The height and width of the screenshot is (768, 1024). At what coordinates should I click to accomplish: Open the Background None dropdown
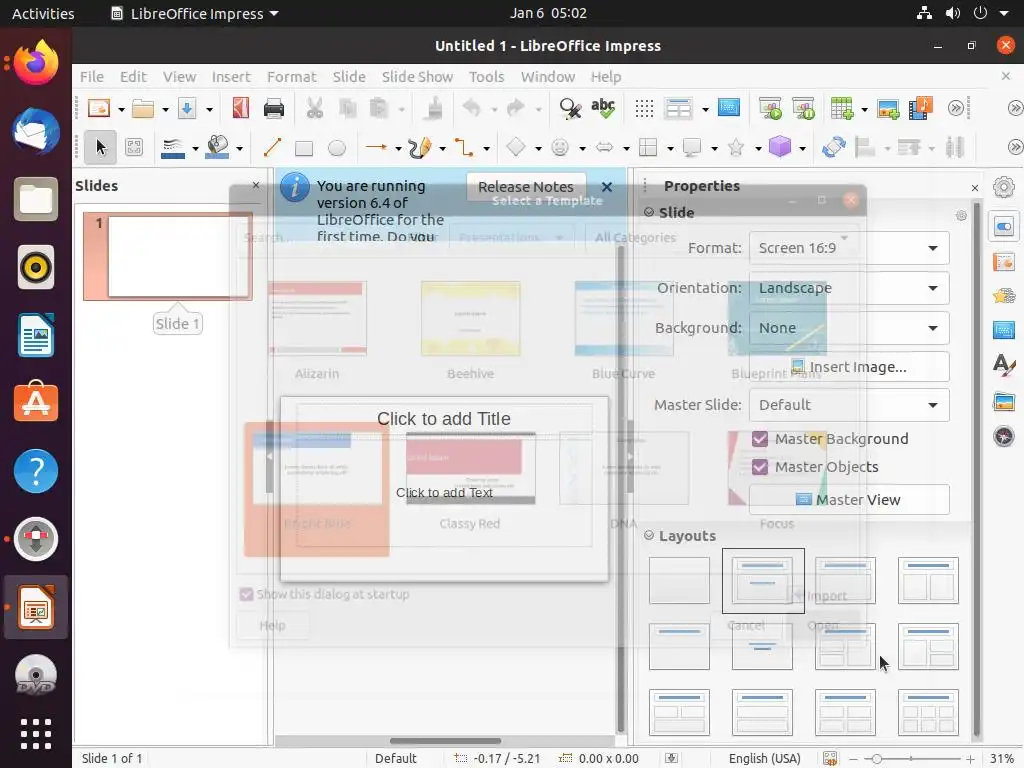[x=849, y=328]
